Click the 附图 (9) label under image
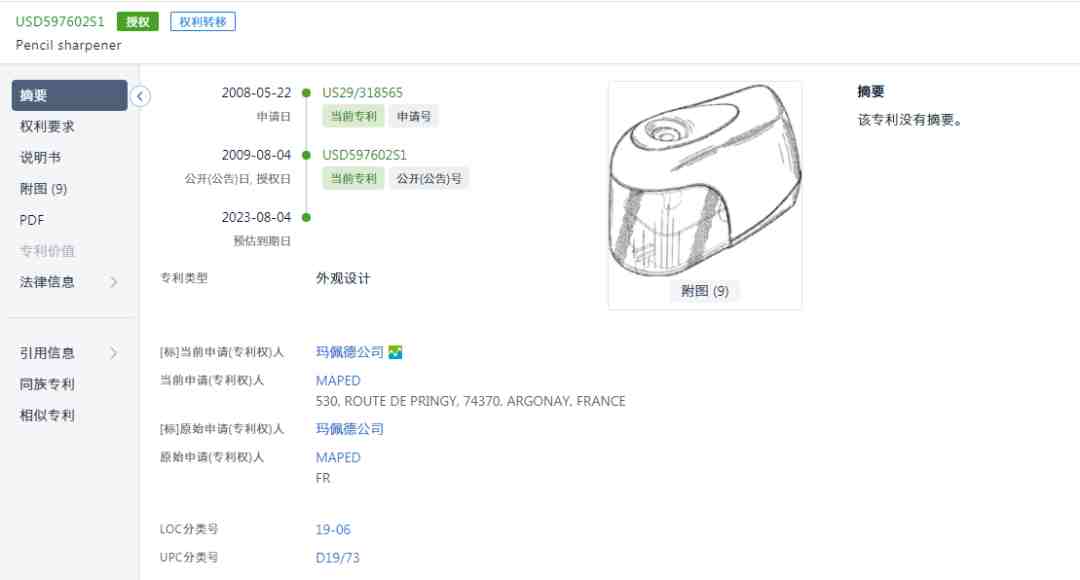 coord(705,291)
